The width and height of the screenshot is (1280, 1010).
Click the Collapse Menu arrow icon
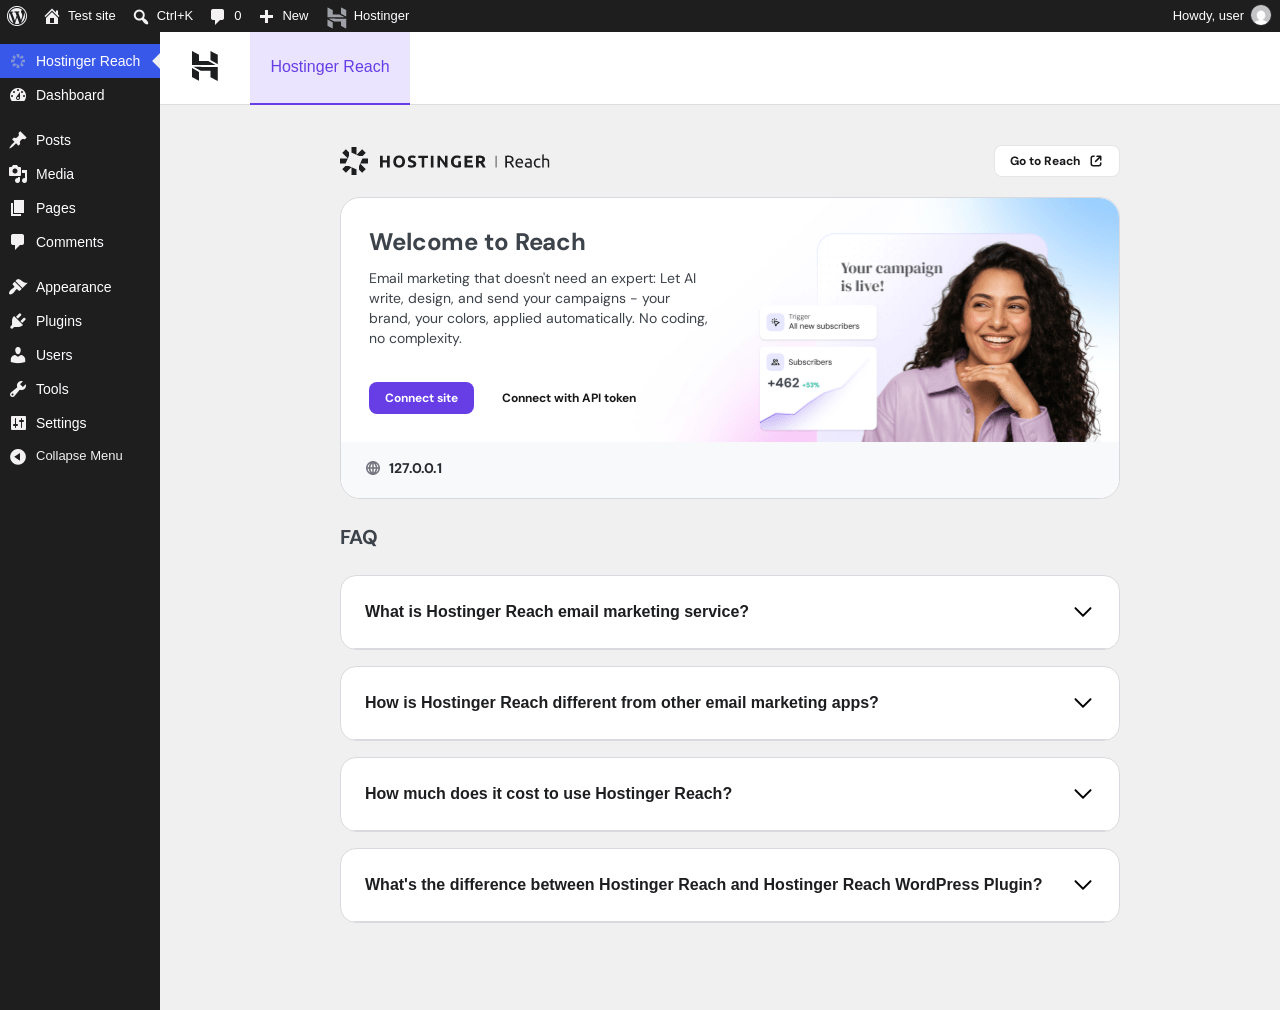(18, 456)
